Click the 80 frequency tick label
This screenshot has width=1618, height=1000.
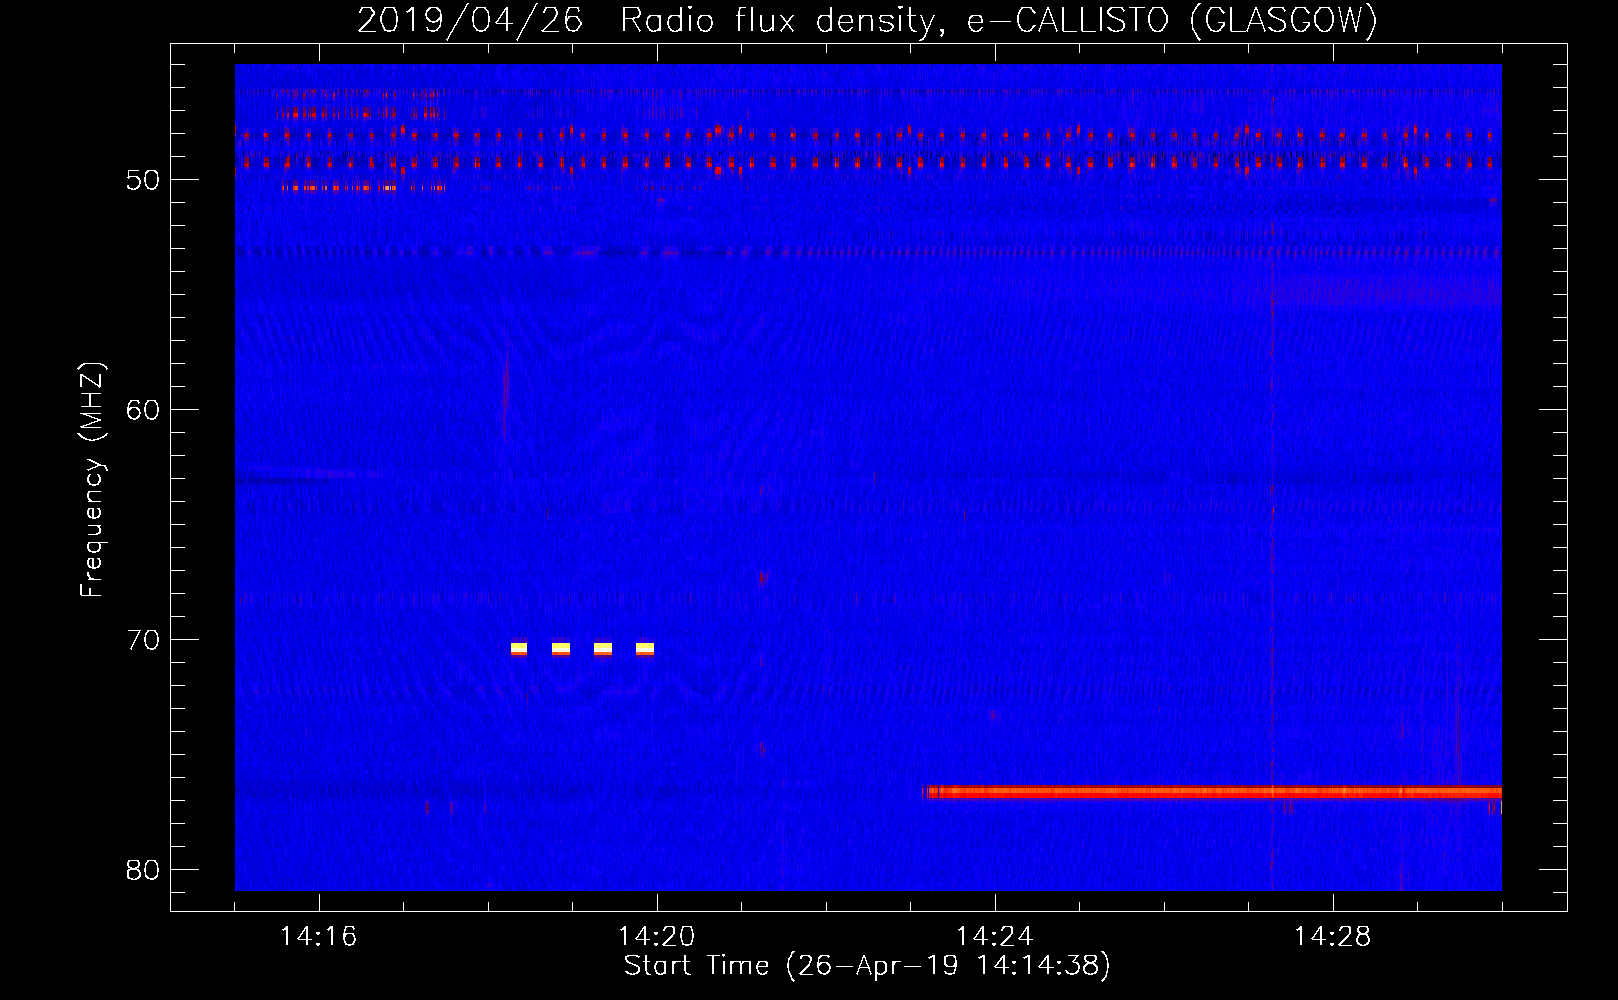tap(143, 870)
